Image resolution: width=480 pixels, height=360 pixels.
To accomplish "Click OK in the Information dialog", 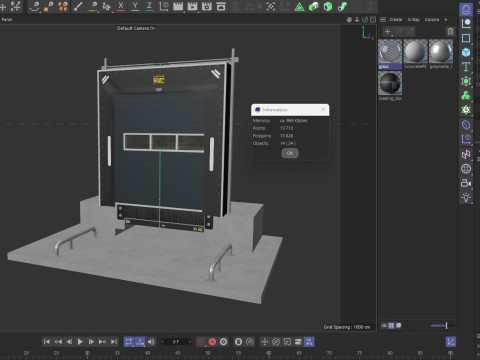I will (290, 153).
